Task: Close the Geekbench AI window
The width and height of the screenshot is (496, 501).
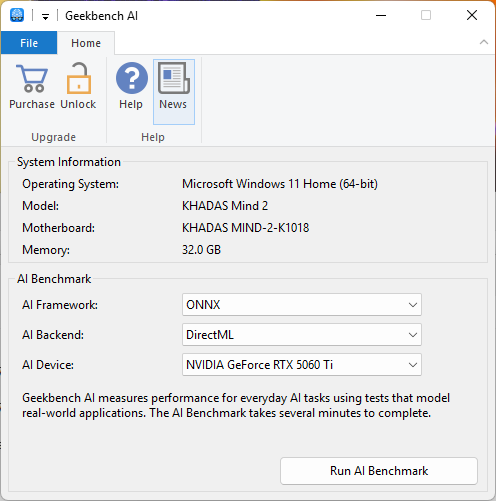Action: click(472, 15)
